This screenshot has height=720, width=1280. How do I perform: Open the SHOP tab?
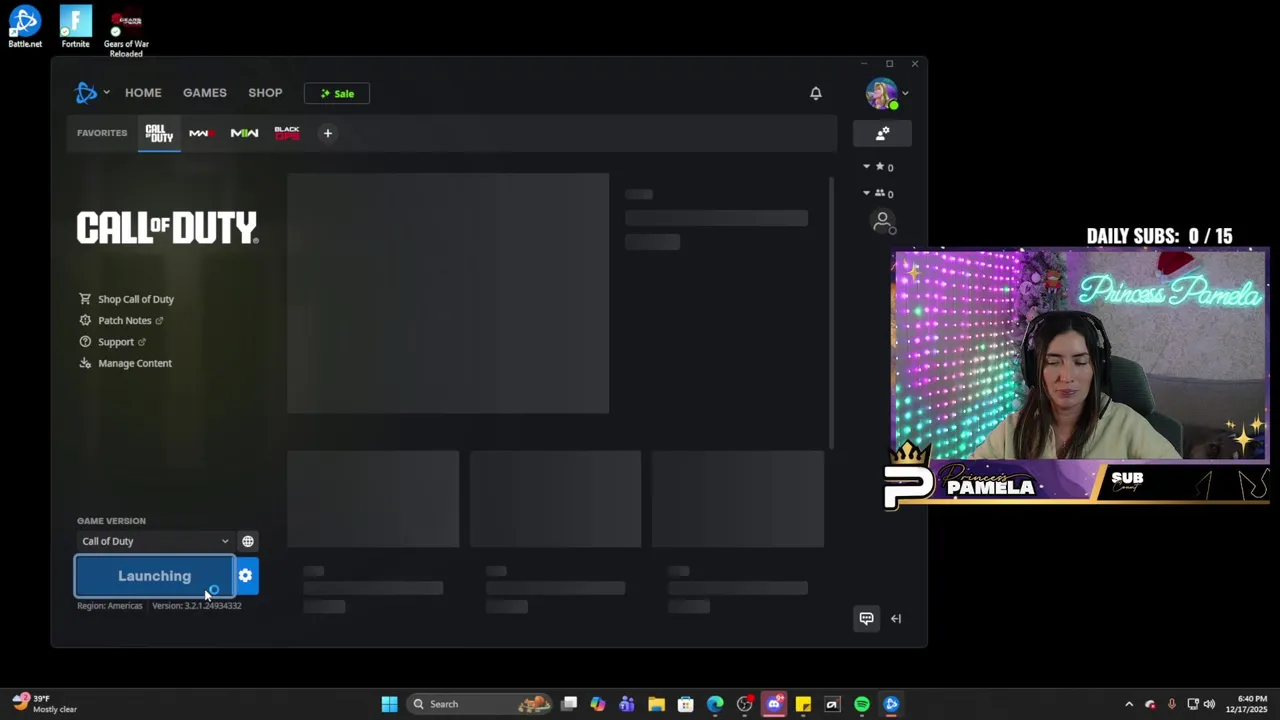pyautogui.click(x=265, y=93)
